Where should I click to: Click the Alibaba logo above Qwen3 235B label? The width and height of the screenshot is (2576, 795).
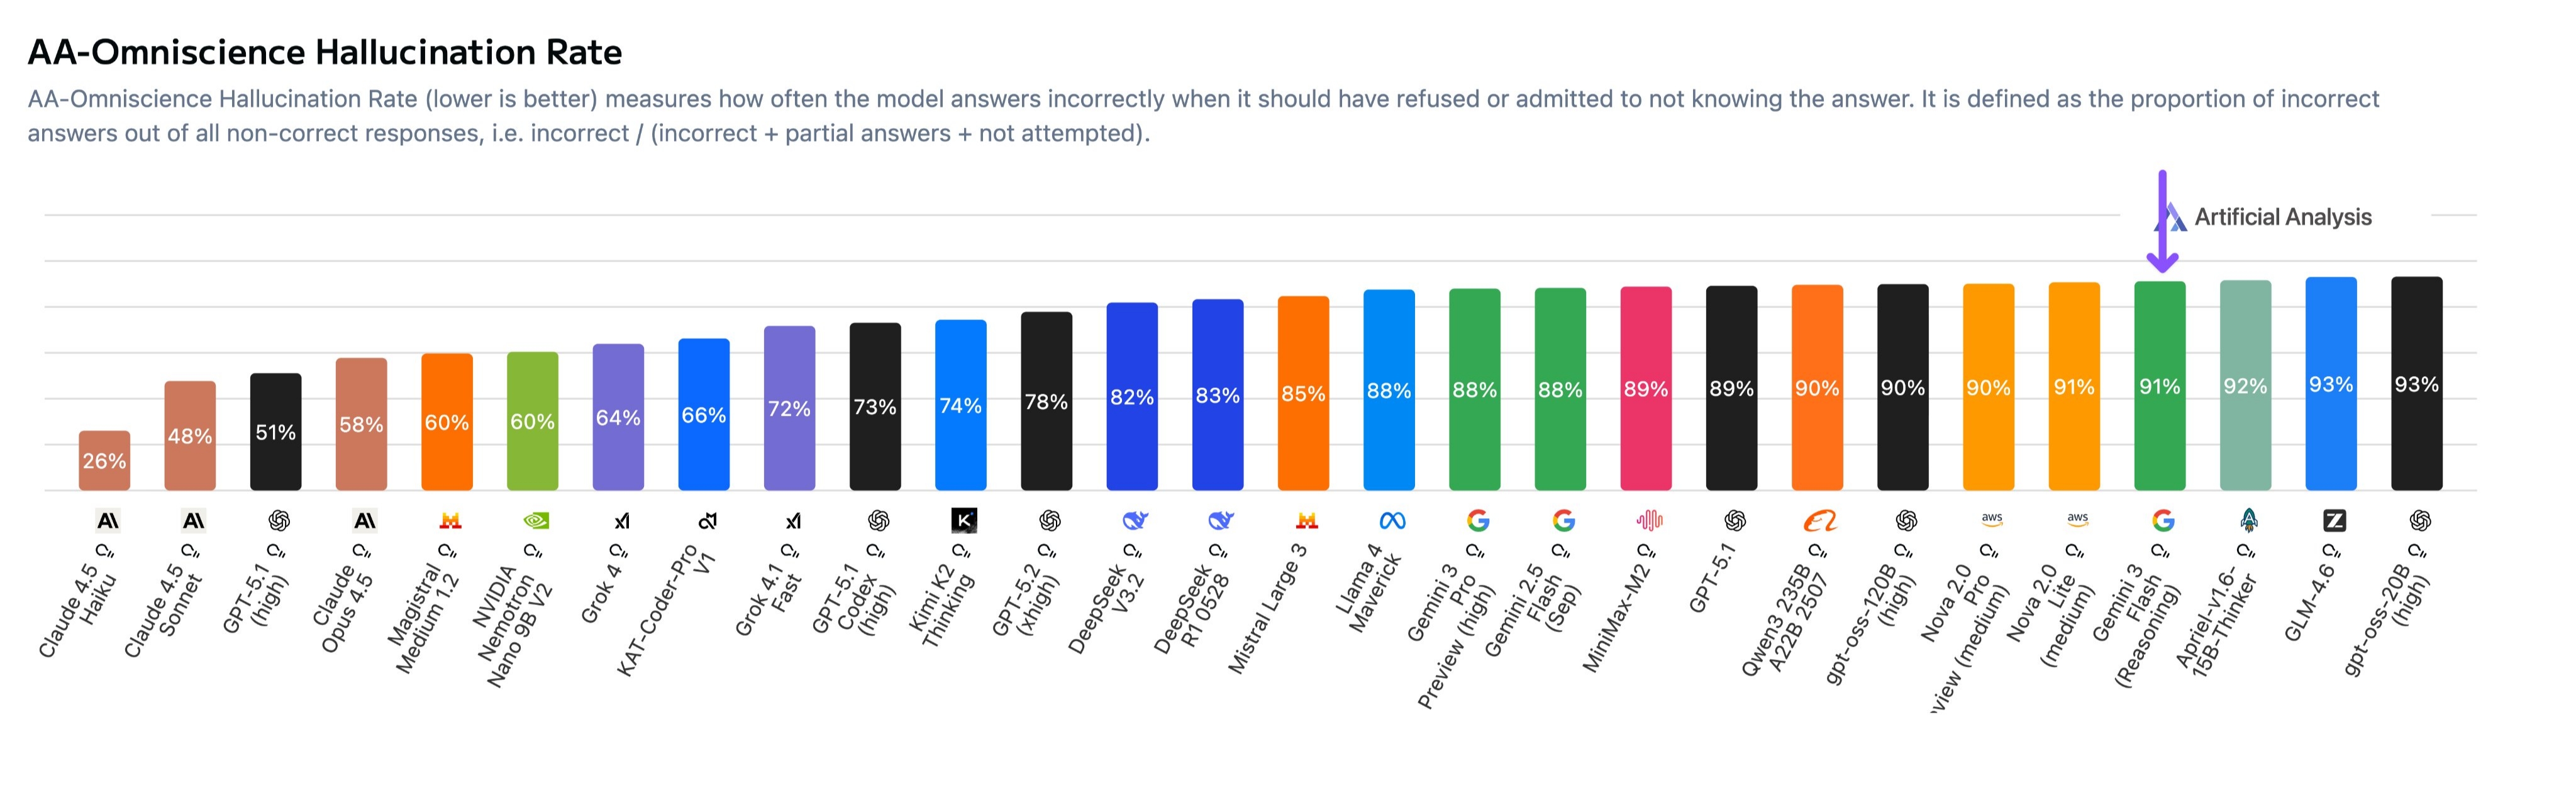[1820, 520]
